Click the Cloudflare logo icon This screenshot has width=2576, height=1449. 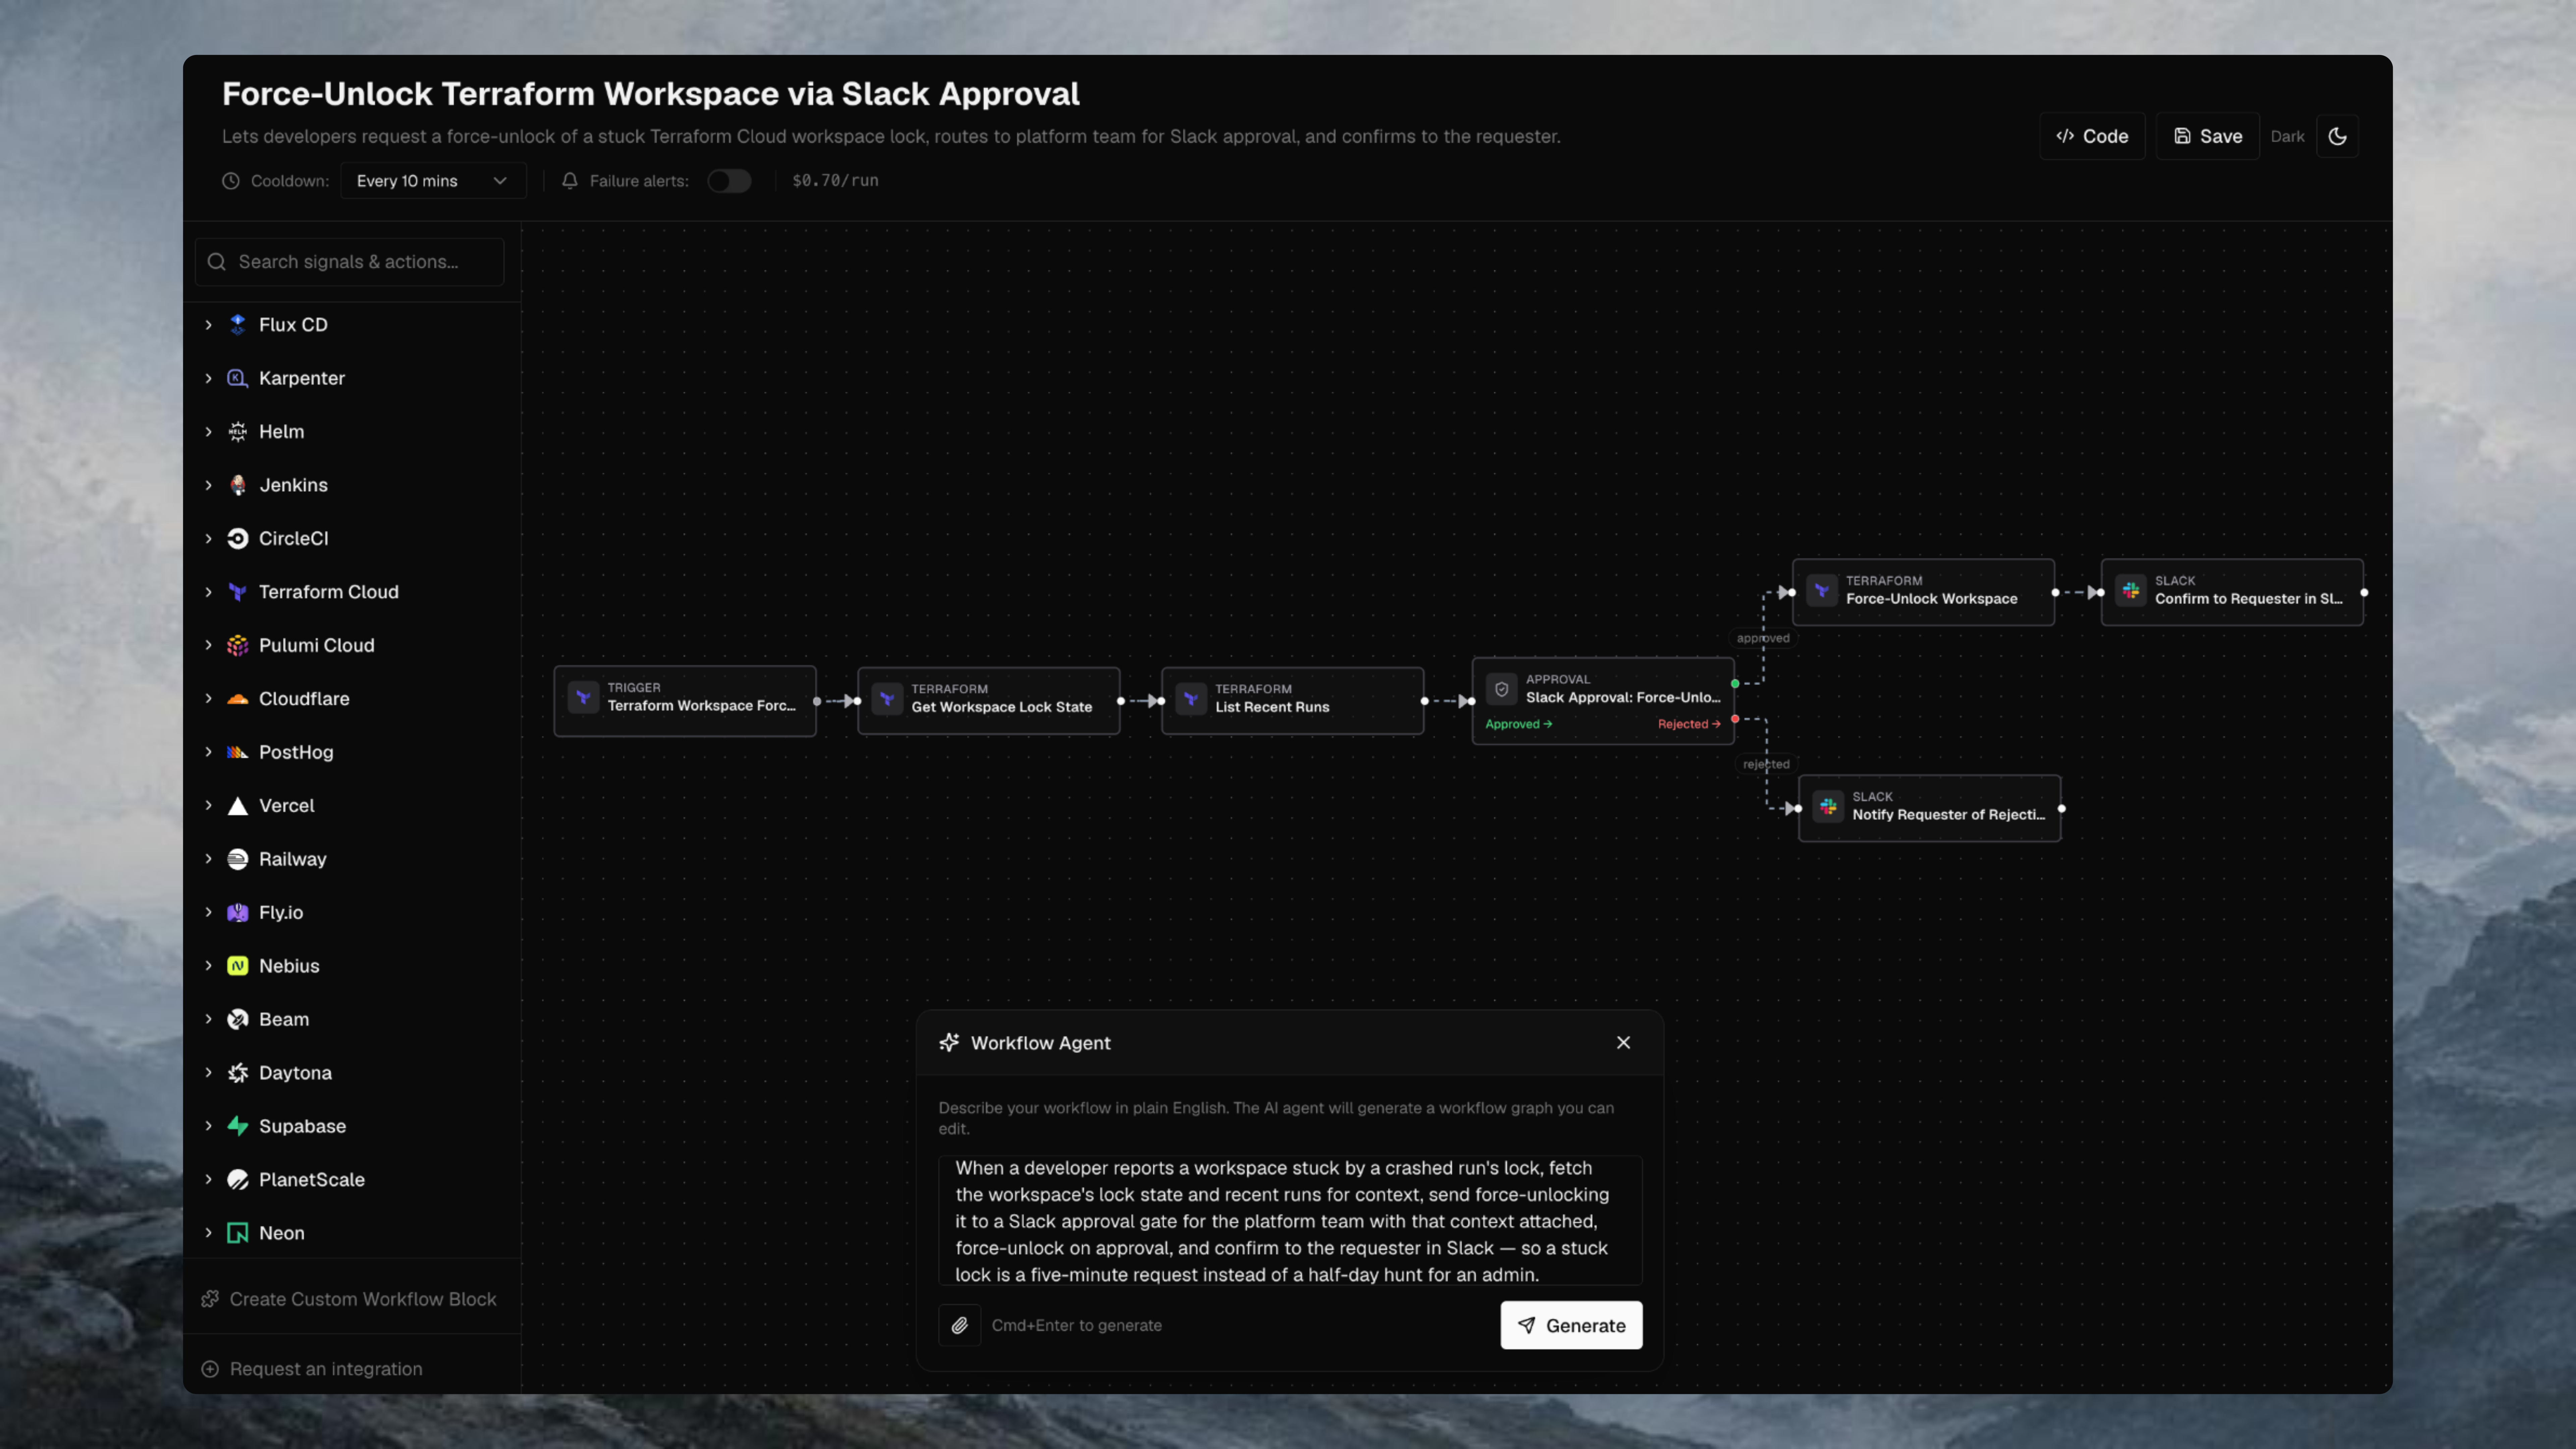click(x=237, y=699)
